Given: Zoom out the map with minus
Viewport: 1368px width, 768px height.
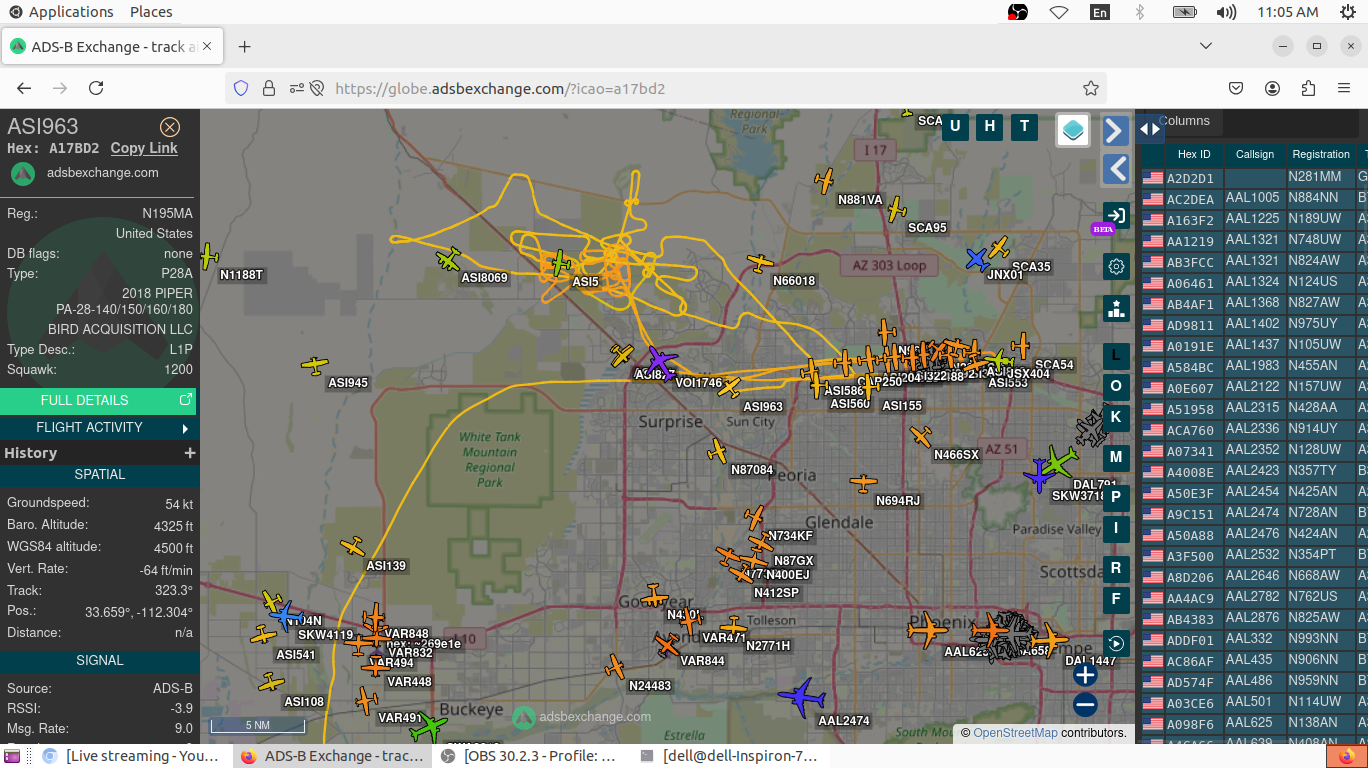Looking at the screenshot, I should pos(1085,705).
